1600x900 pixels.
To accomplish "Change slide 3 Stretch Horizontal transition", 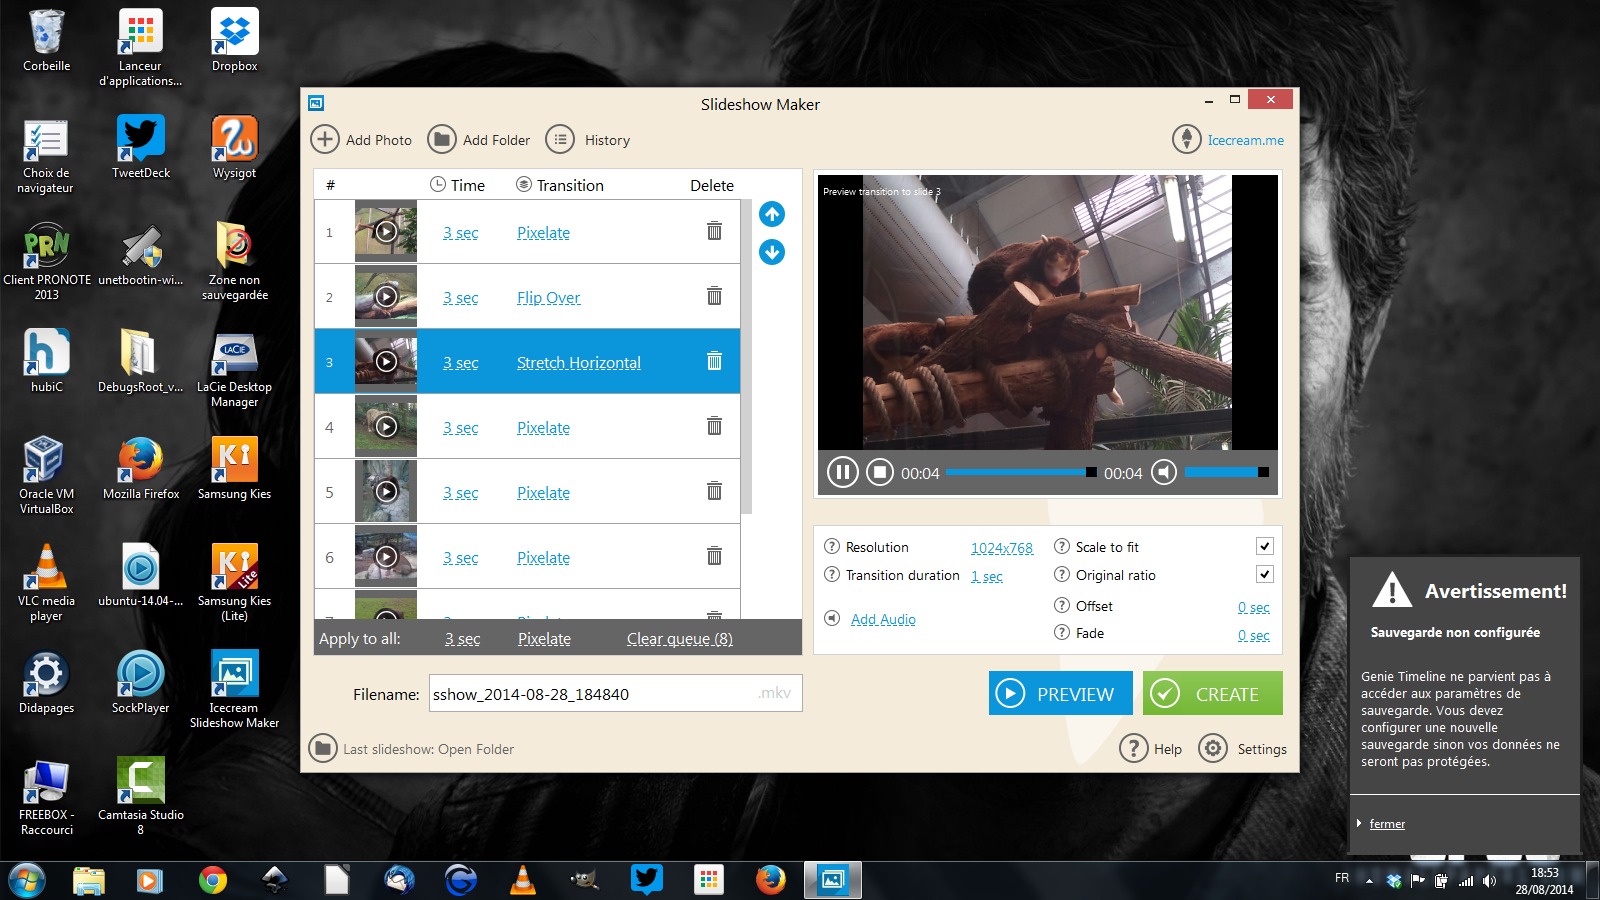I will [x=579, y=363].
